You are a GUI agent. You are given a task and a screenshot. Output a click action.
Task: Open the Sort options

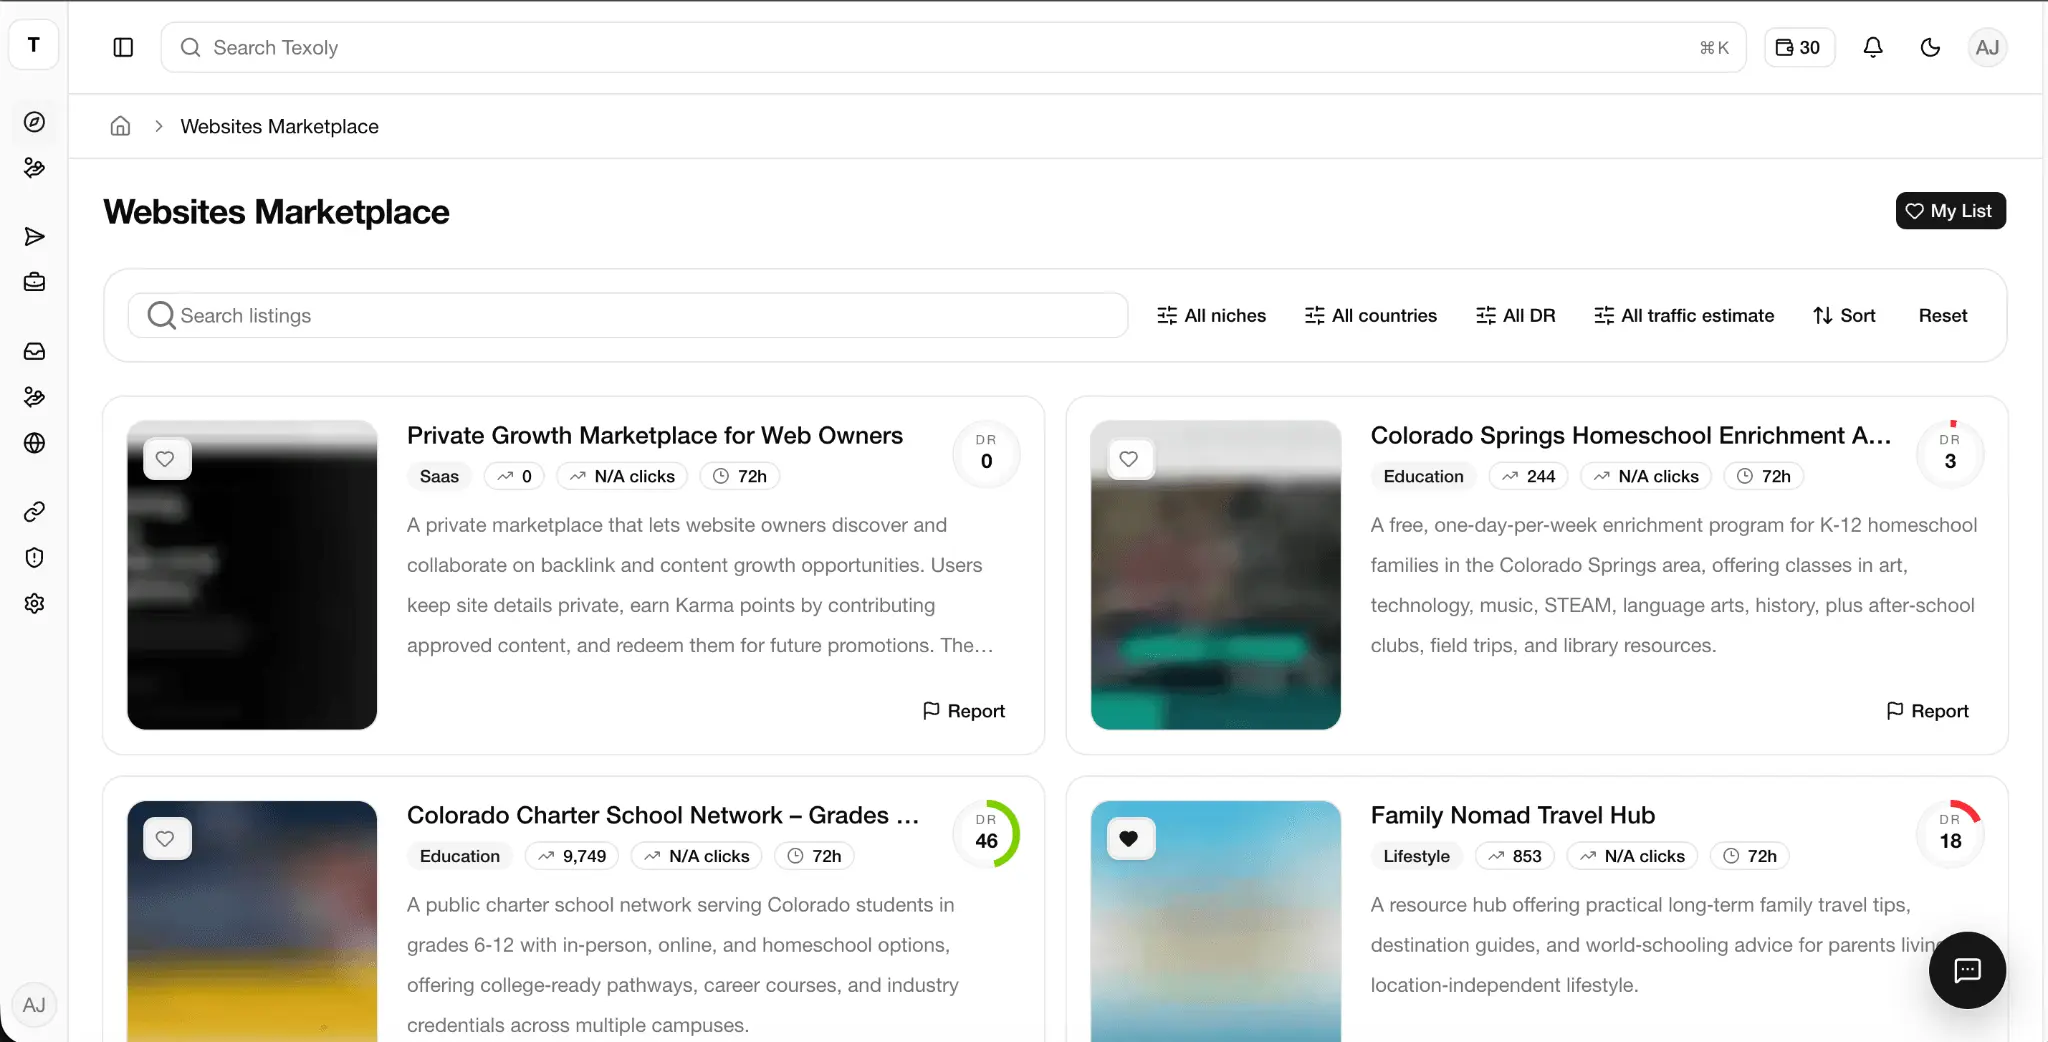(x=1844, y=315)
